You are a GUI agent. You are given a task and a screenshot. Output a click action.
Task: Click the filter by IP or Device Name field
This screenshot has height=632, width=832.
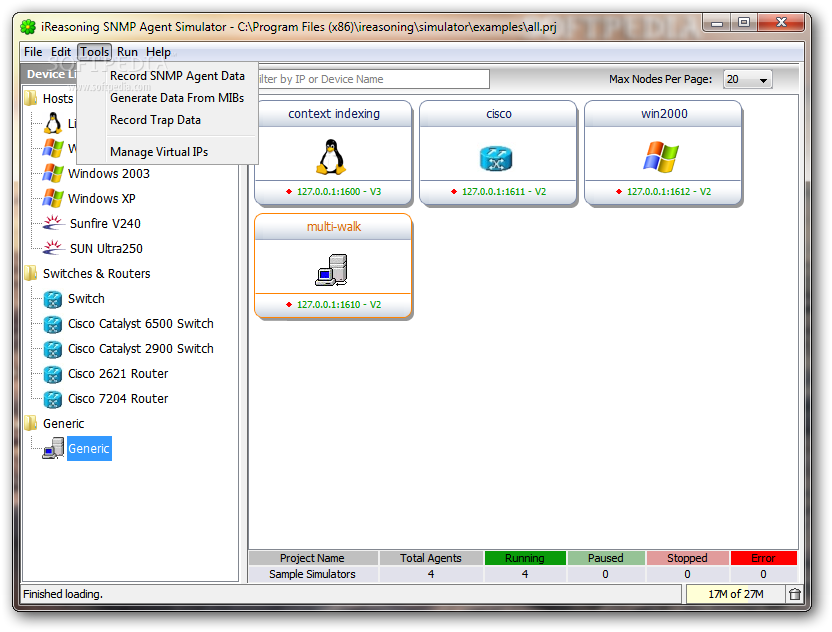click(373, 79)
